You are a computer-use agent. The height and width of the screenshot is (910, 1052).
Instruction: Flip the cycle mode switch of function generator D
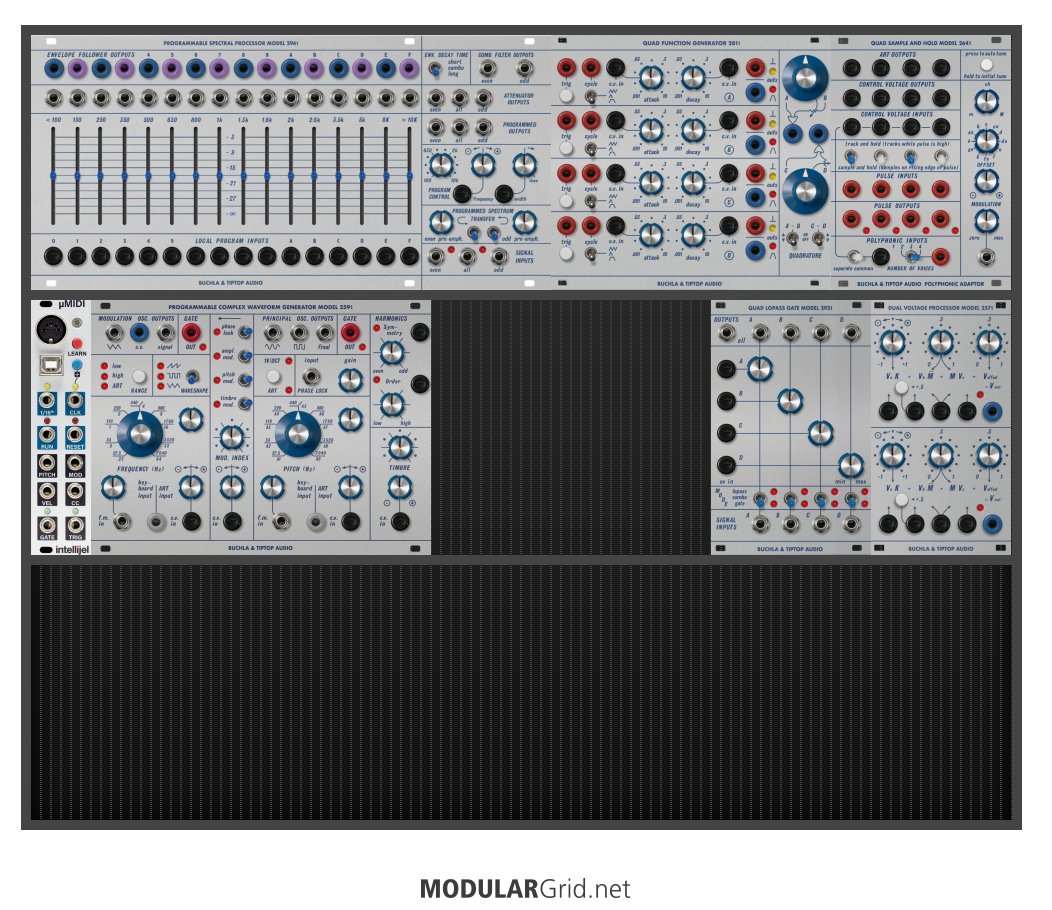point(590,254)
